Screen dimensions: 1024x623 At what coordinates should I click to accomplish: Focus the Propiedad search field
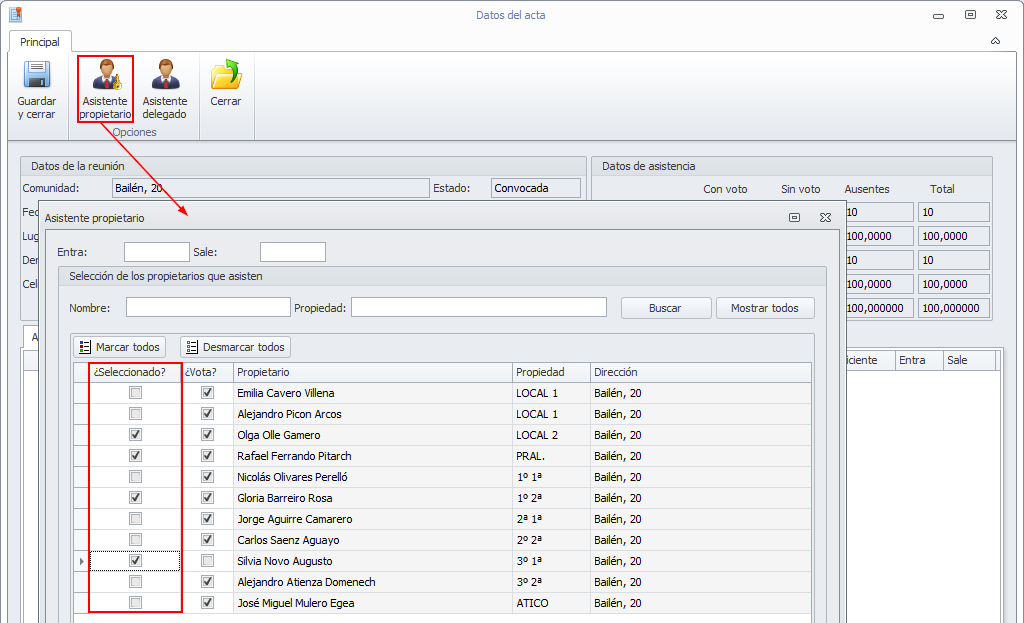[x=478, y=307]
